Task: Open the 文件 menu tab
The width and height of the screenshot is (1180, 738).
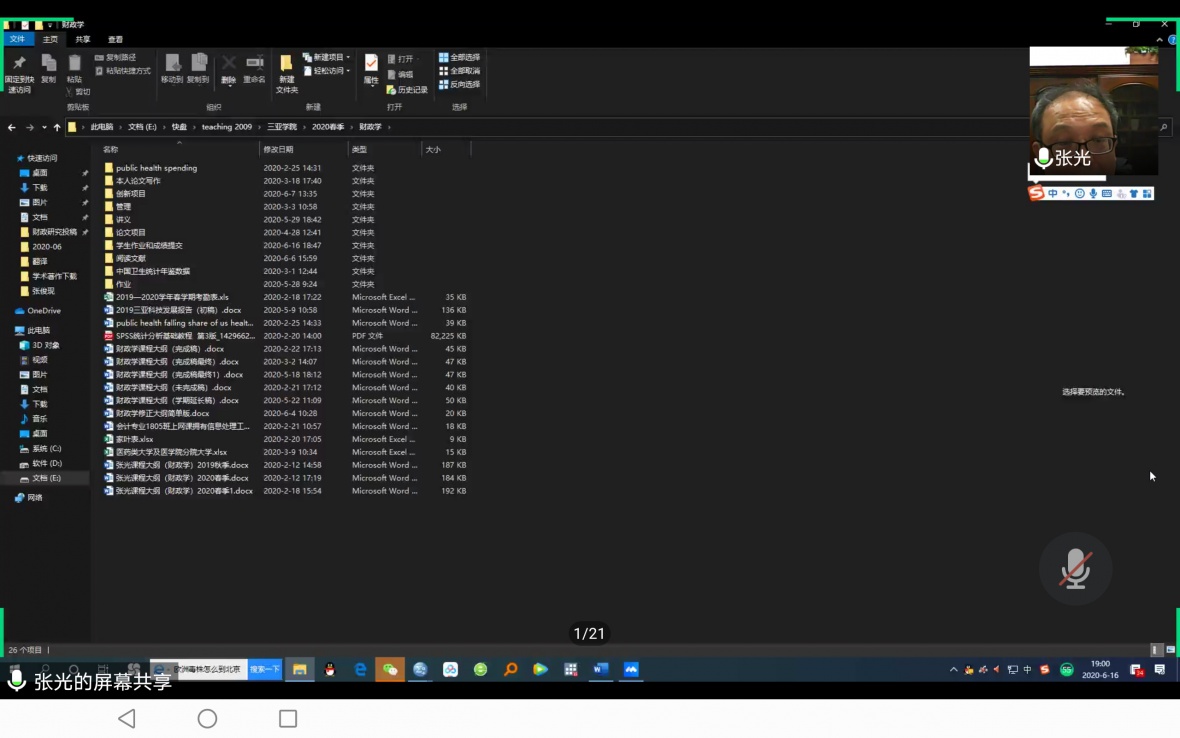Action: click(x=17, y=39)
